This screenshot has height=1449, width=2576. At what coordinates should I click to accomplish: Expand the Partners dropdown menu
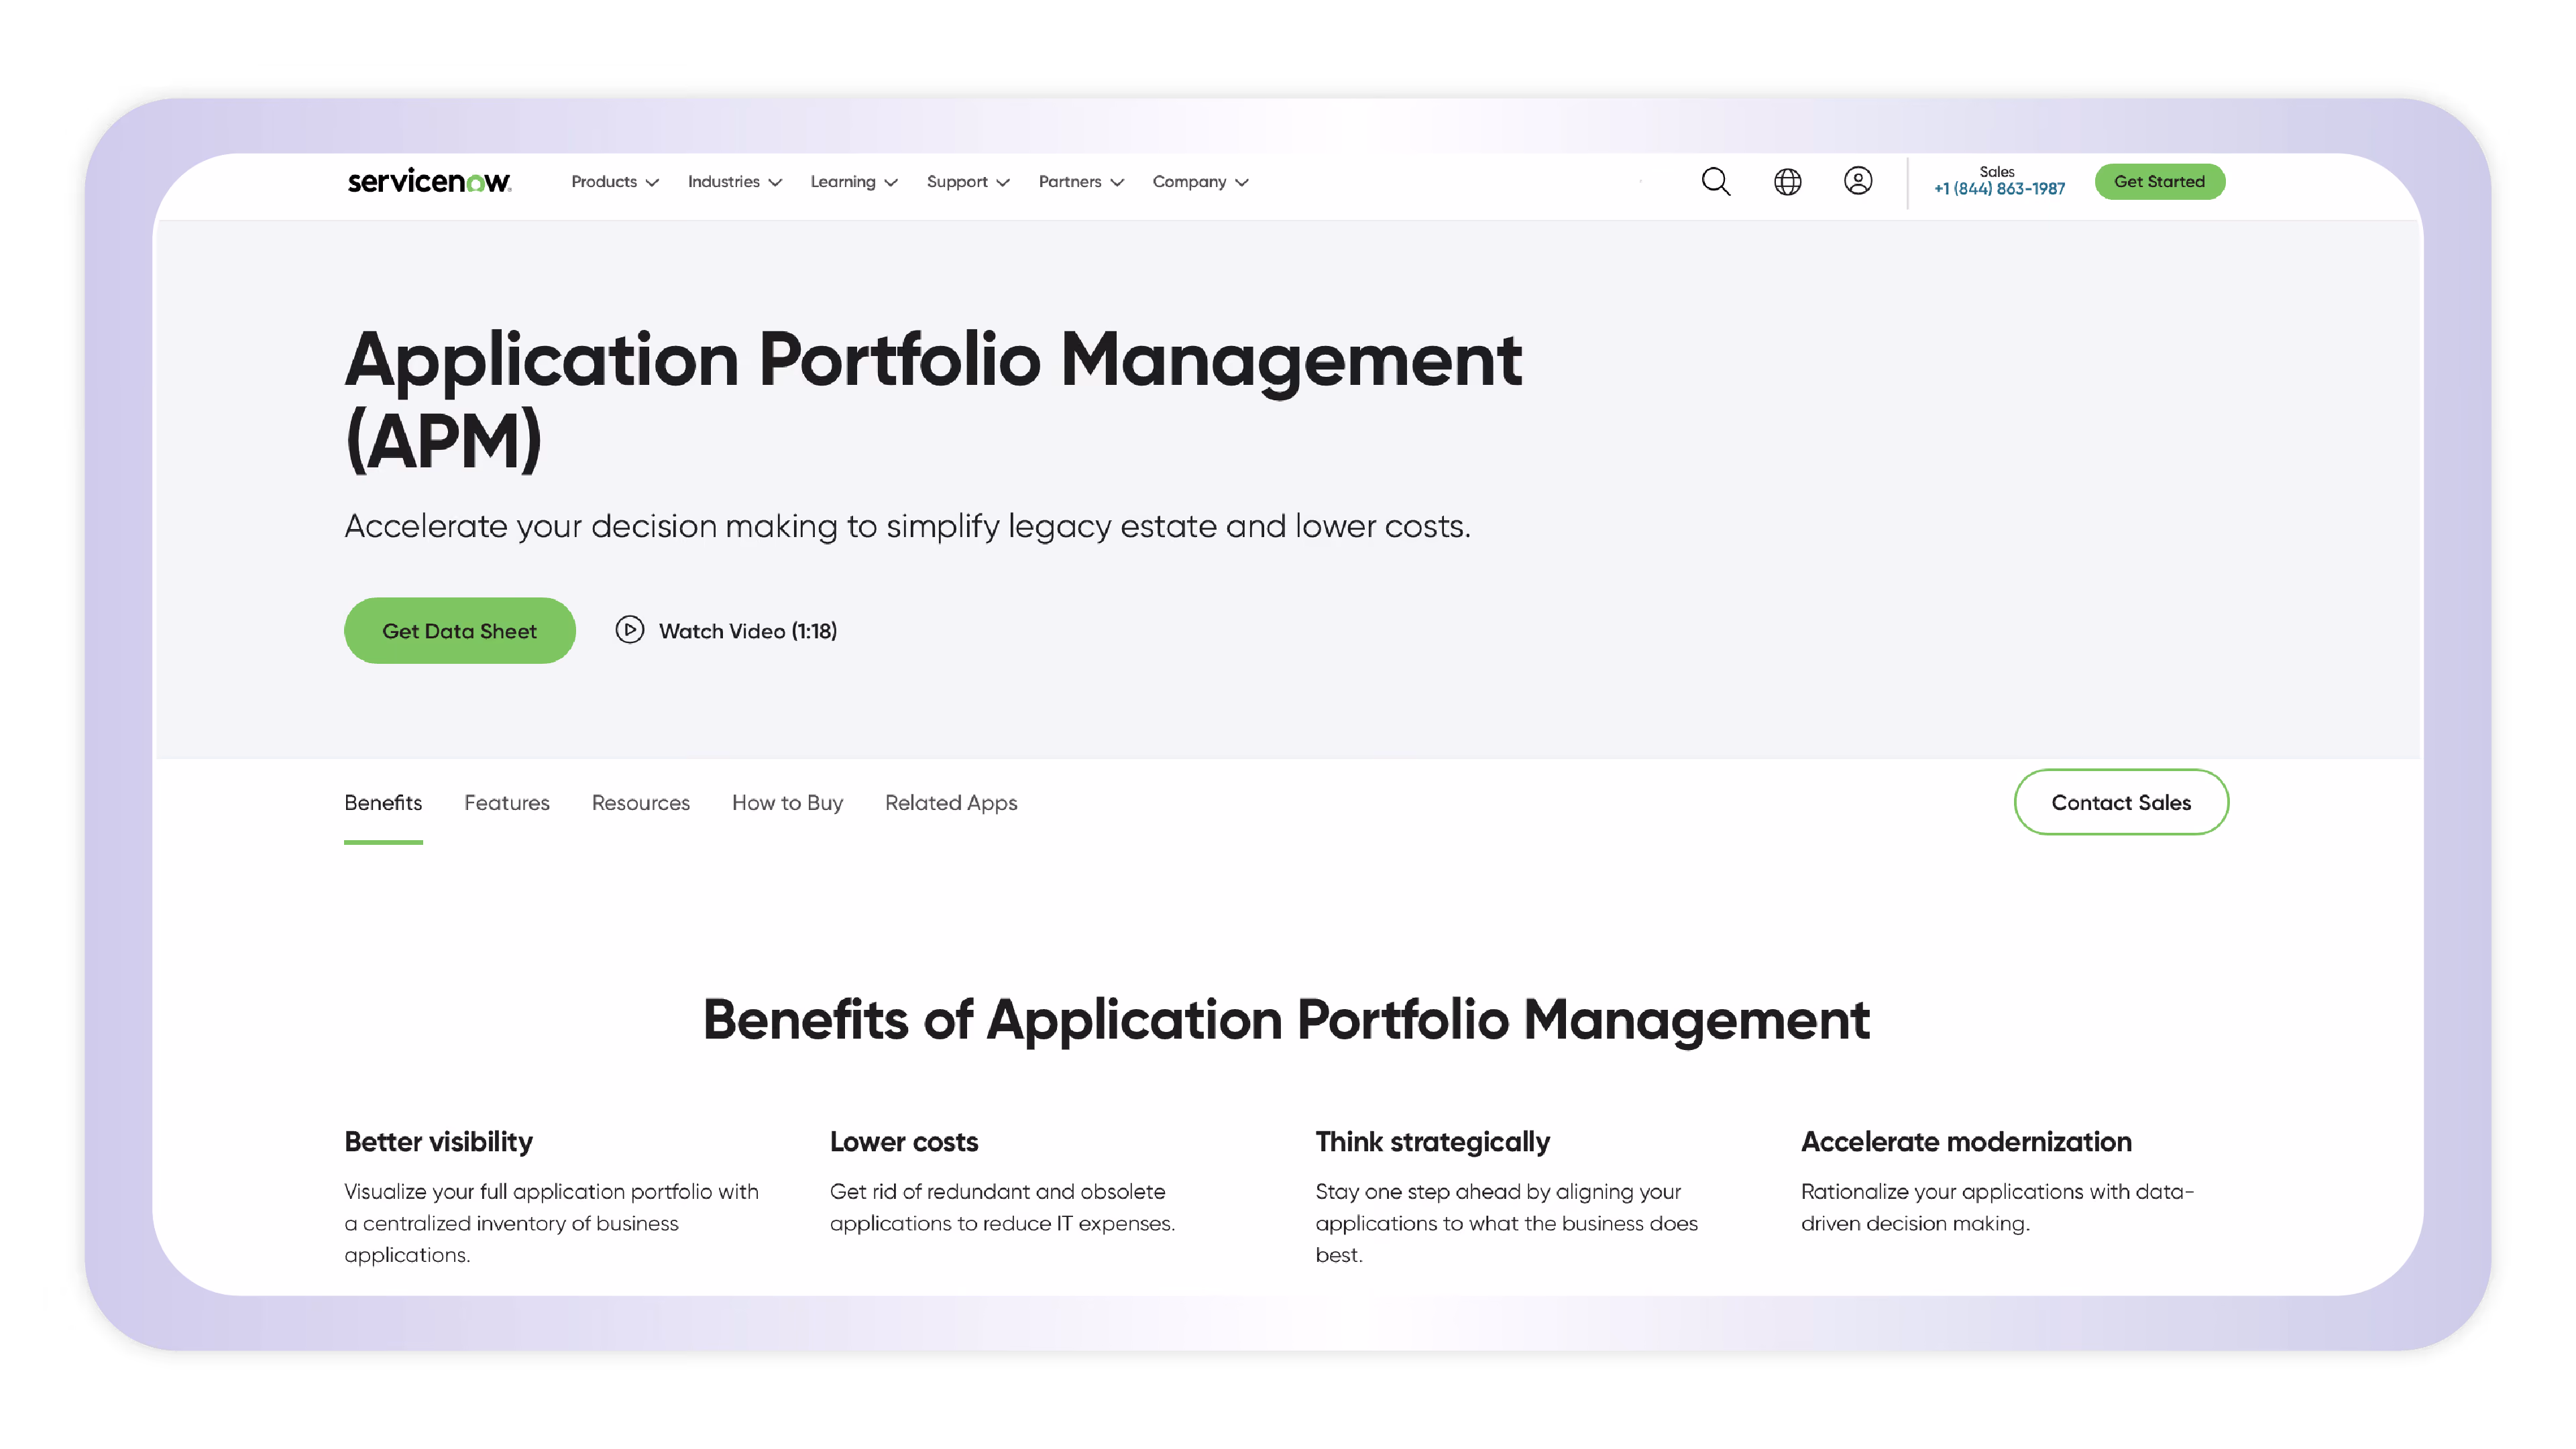1081,182
